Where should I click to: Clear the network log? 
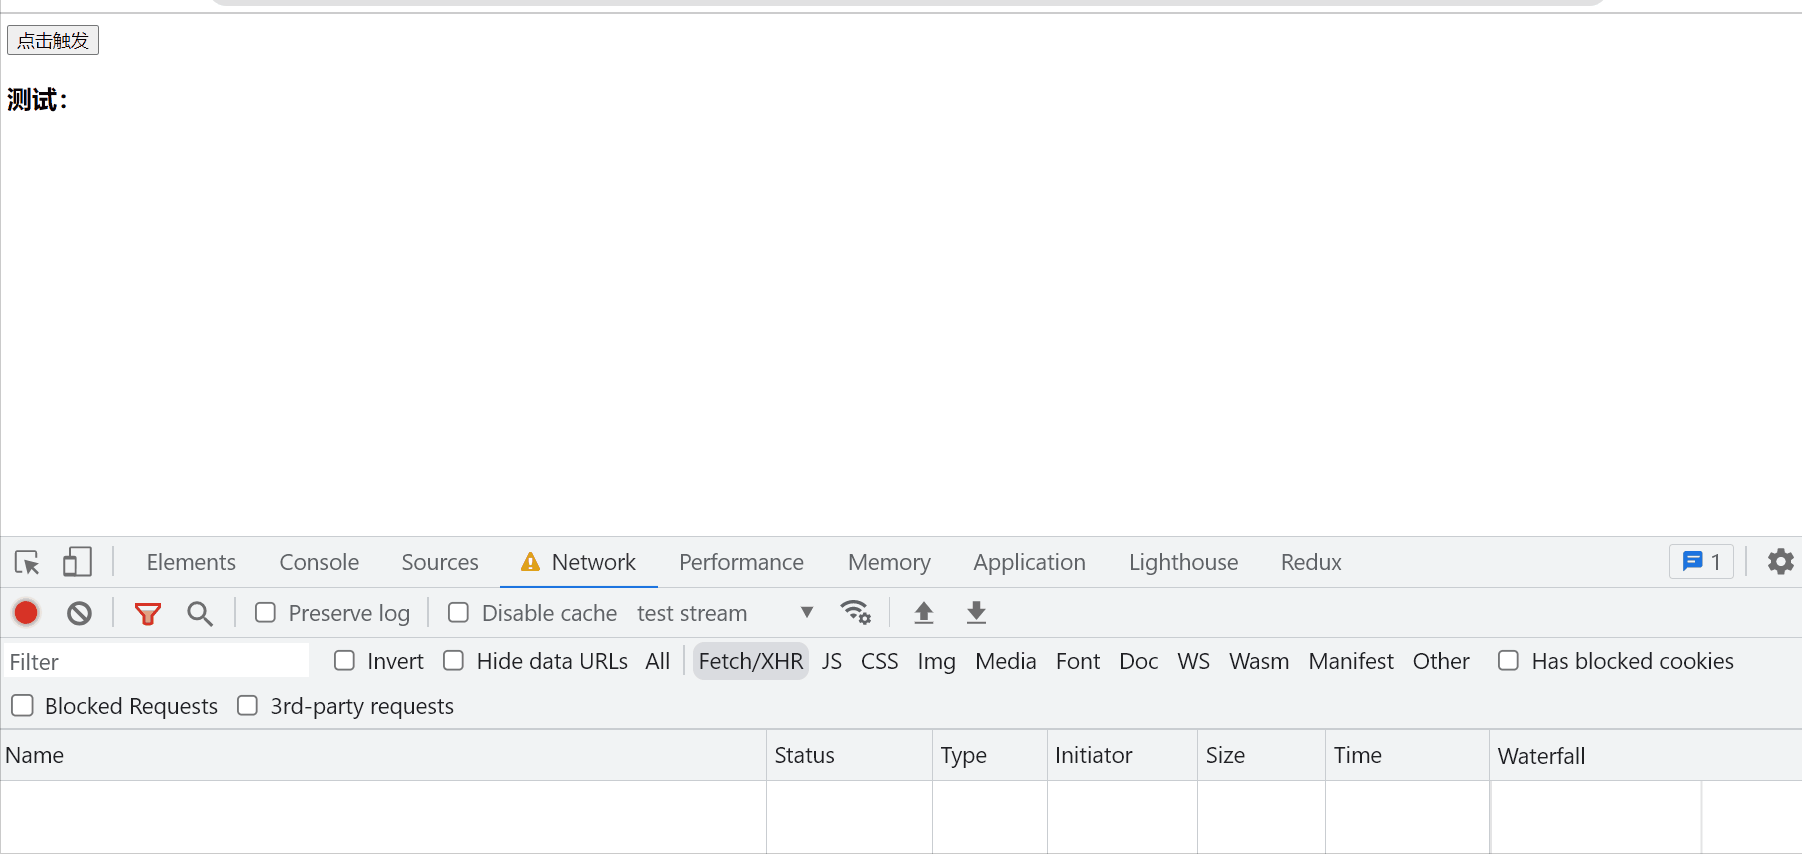79,613
